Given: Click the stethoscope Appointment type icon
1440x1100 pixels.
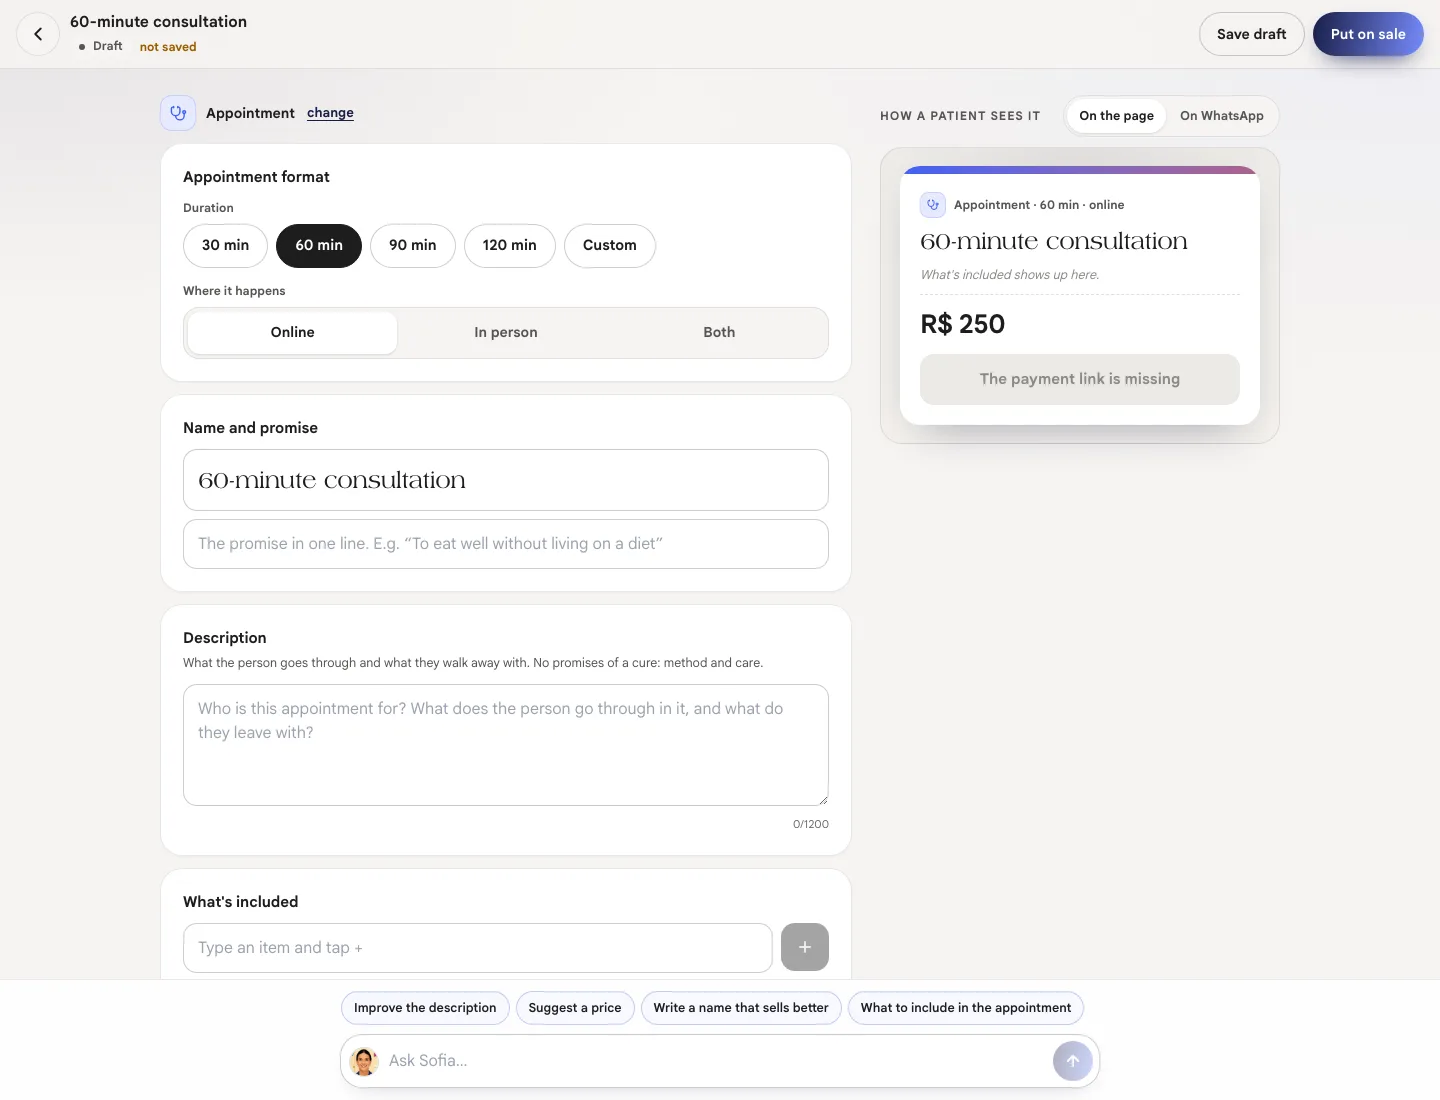Looking at the screenshot, I should (178, 113).
